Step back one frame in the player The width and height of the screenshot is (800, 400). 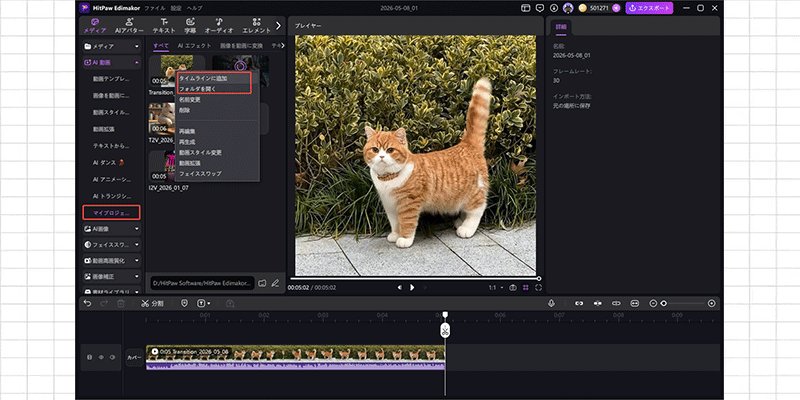(399, 288)
